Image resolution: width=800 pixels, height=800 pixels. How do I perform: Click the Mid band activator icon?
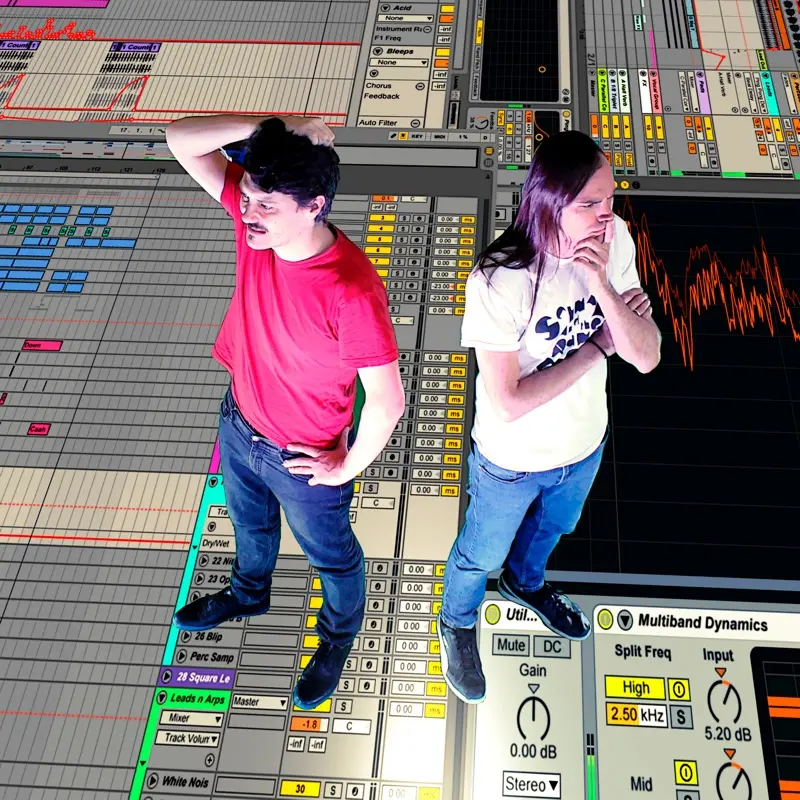click(x=686, y=772)
